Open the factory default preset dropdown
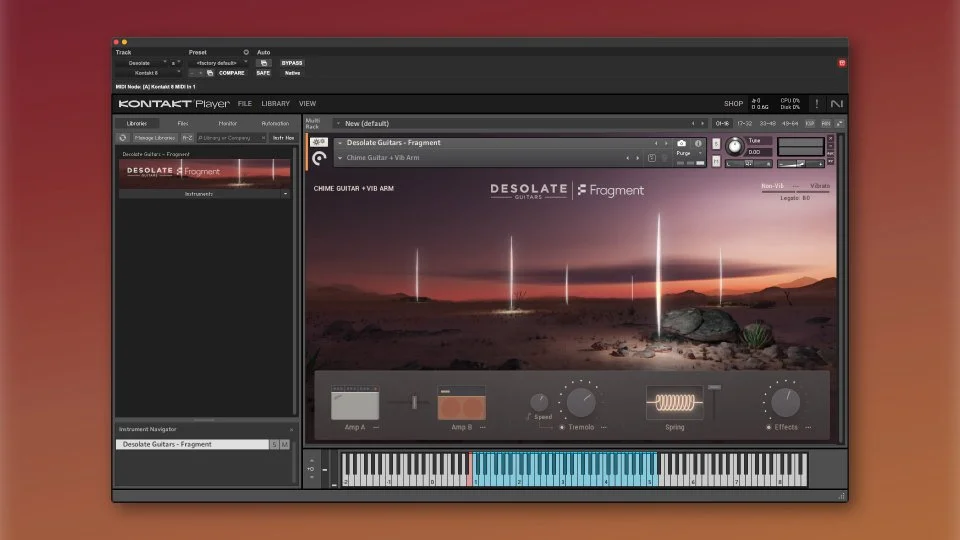960x540 pixels. [x=219, y=63]
